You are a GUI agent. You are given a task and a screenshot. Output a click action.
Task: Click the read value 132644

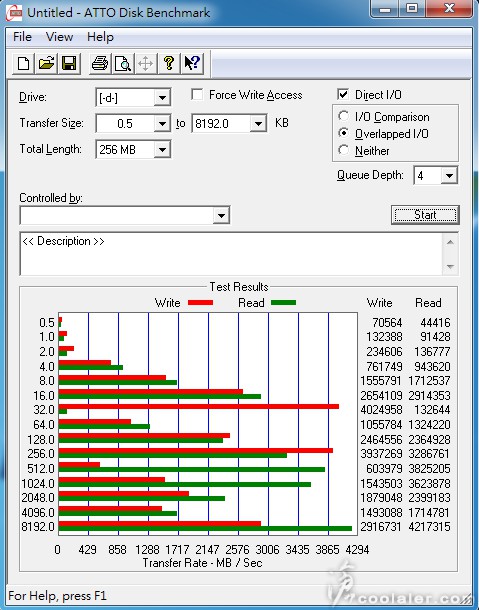point(432,410)
